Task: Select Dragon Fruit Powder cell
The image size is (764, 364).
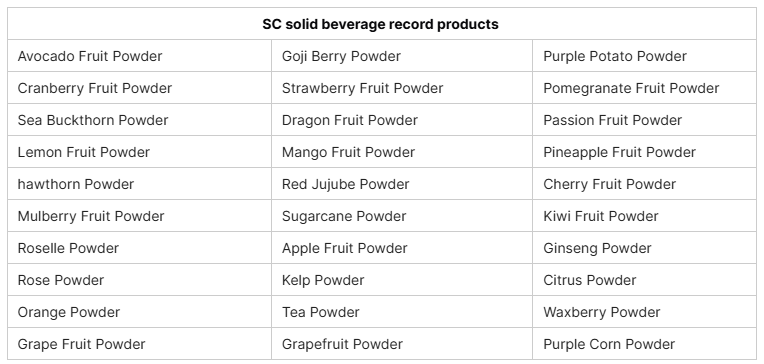Action: [402, 120]
